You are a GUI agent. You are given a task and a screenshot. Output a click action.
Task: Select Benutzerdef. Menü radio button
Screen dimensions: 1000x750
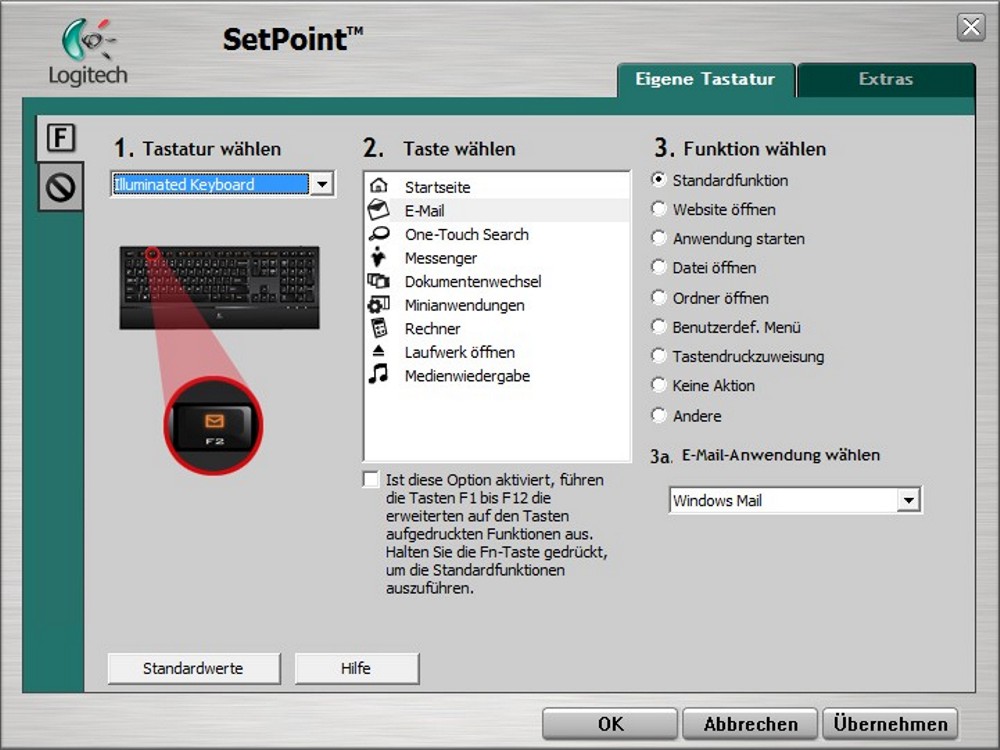pyautogui.click(x=658, y=327)
